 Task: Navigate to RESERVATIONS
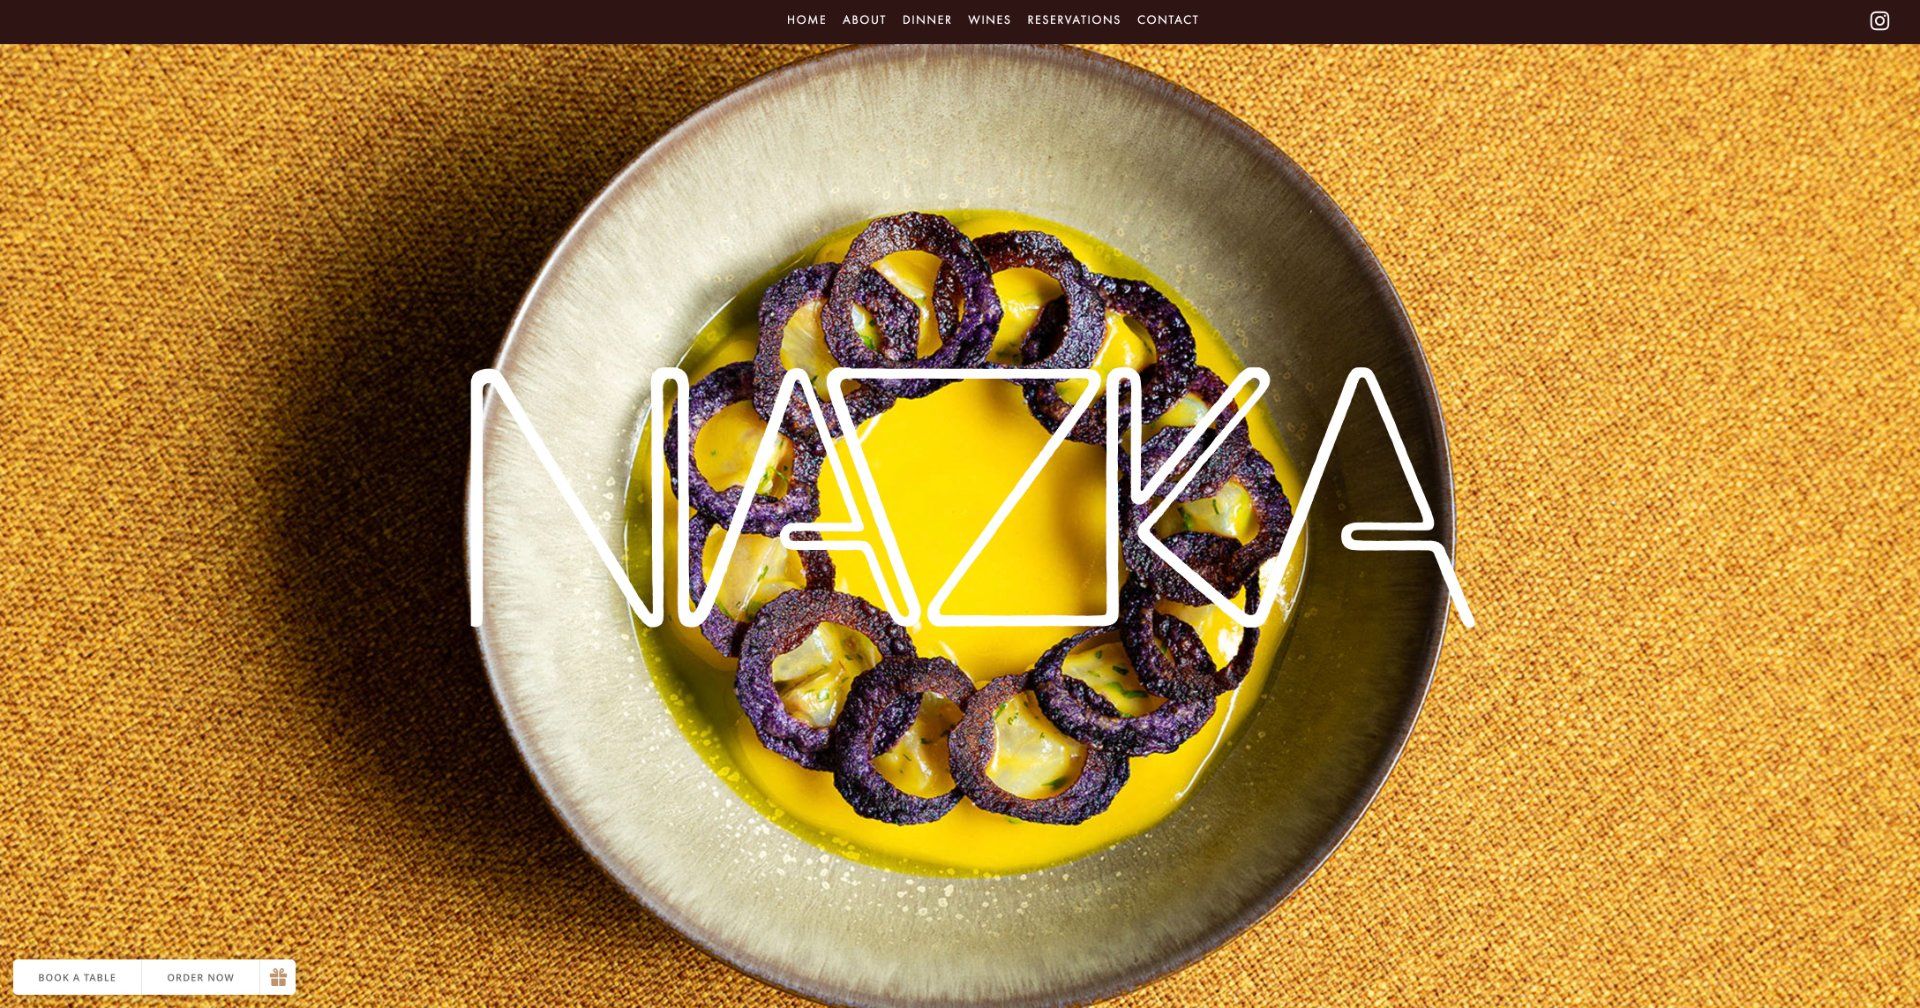coord(1074,20)
